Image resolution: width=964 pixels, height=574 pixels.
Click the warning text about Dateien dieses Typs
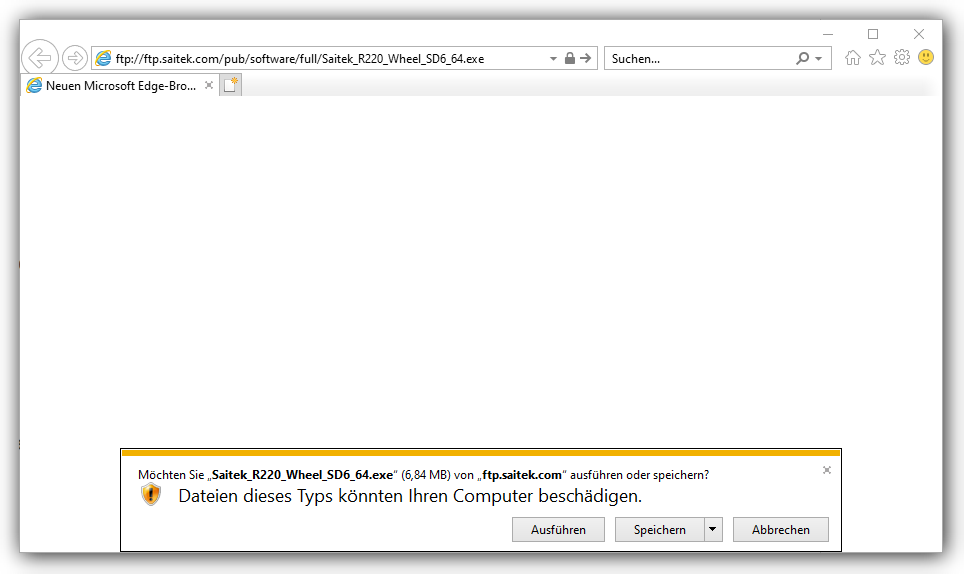click(x=410, y=496)
